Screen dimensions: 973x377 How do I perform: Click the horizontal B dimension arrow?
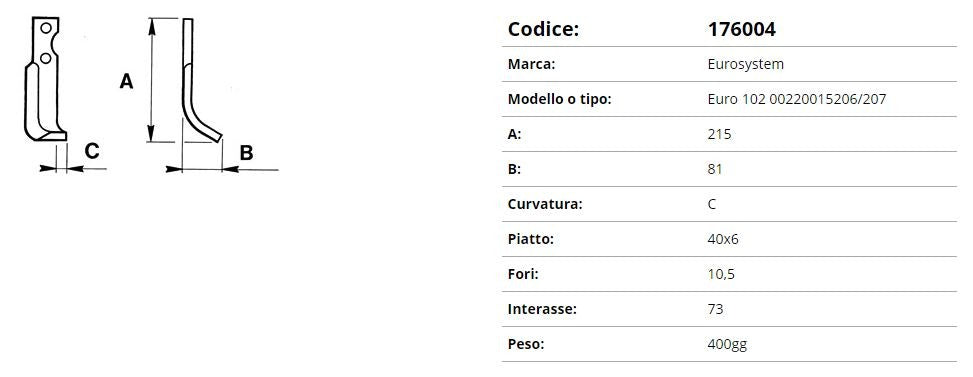pyautogui.click(x=222, y=169)
